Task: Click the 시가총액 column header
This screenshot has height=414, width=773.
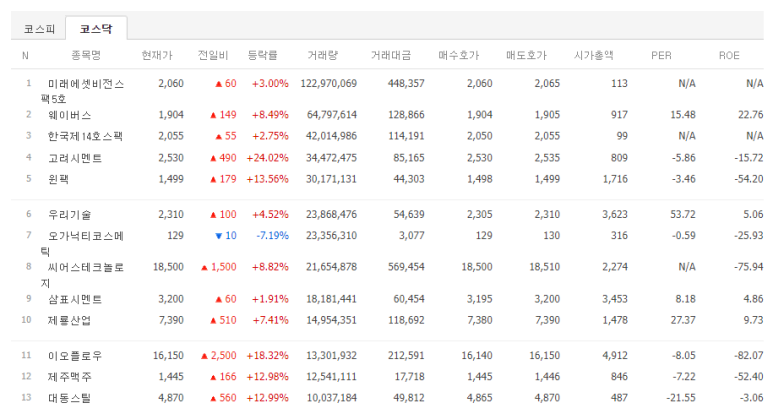Action: [594, 55]
